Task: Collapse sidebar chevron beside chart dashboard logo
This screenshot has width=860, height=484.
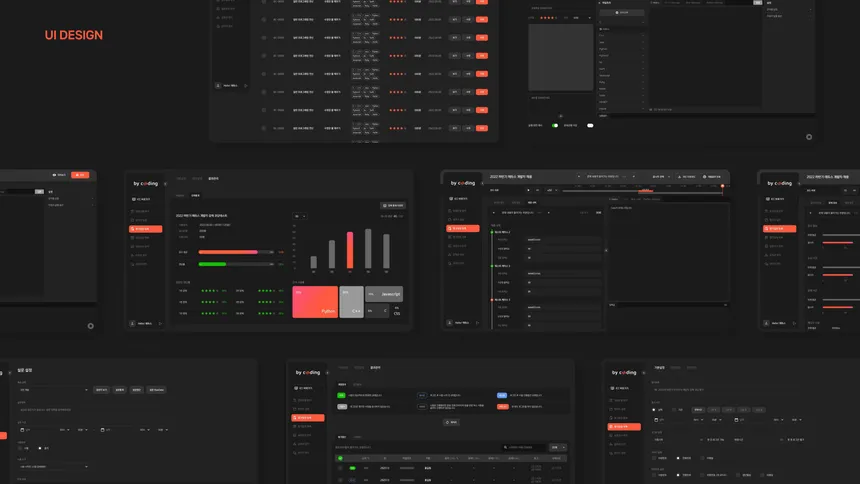Action: 165,184
